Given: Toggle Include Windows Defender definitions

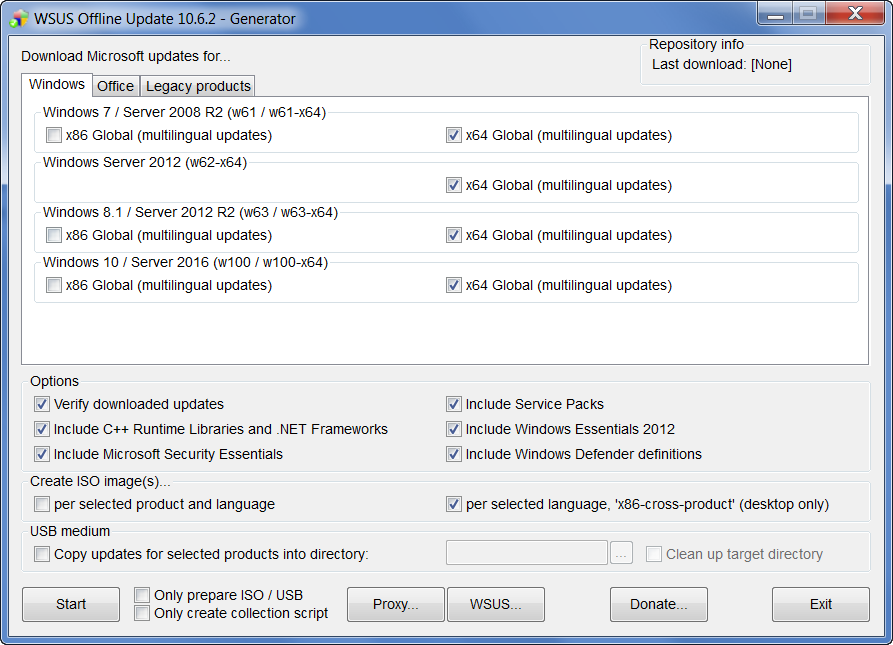Looking at the screenshot, I should pos(454,454).
